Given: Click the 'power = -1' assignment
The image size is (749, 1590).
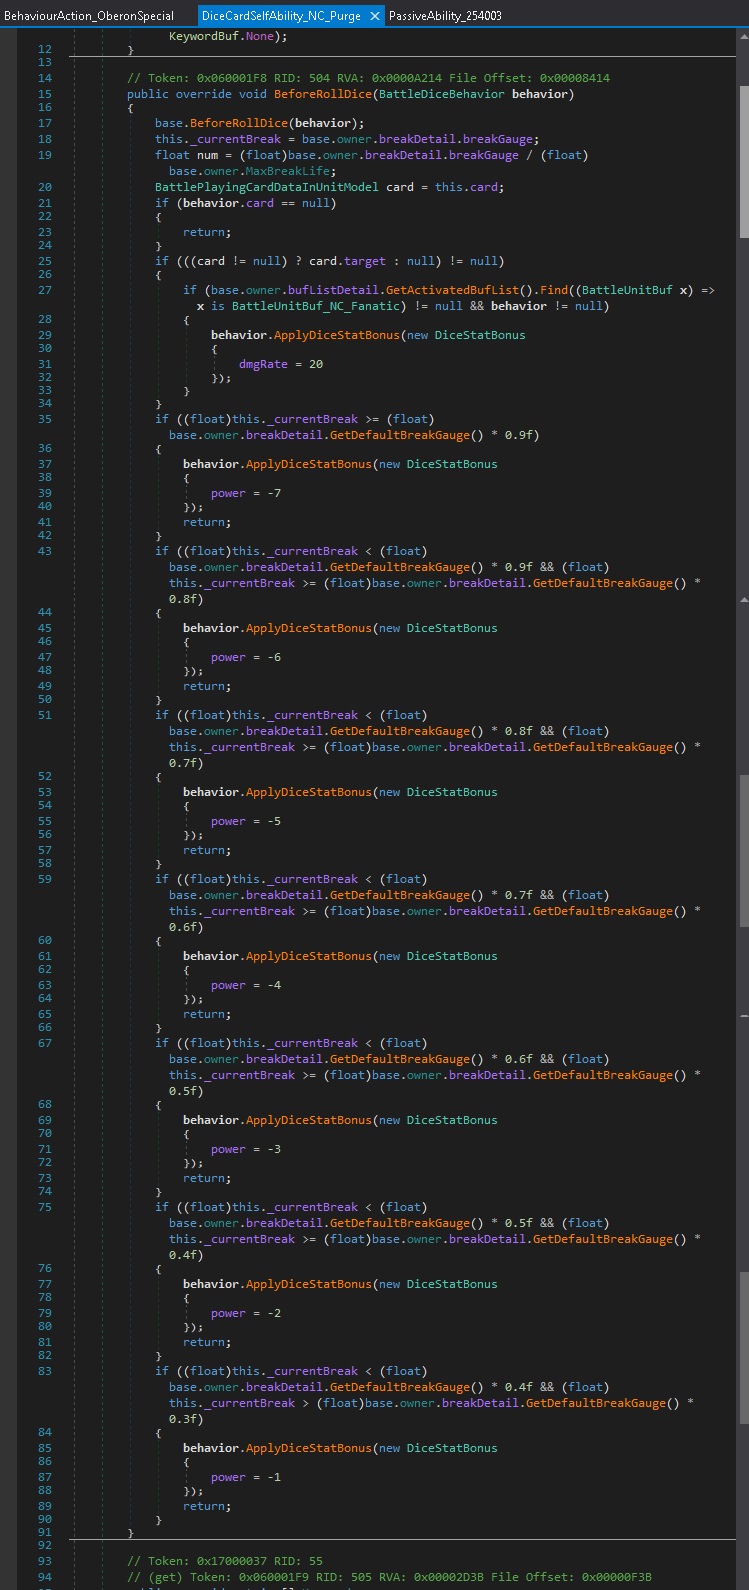Looking at the screenshot, I should 246,1477.
